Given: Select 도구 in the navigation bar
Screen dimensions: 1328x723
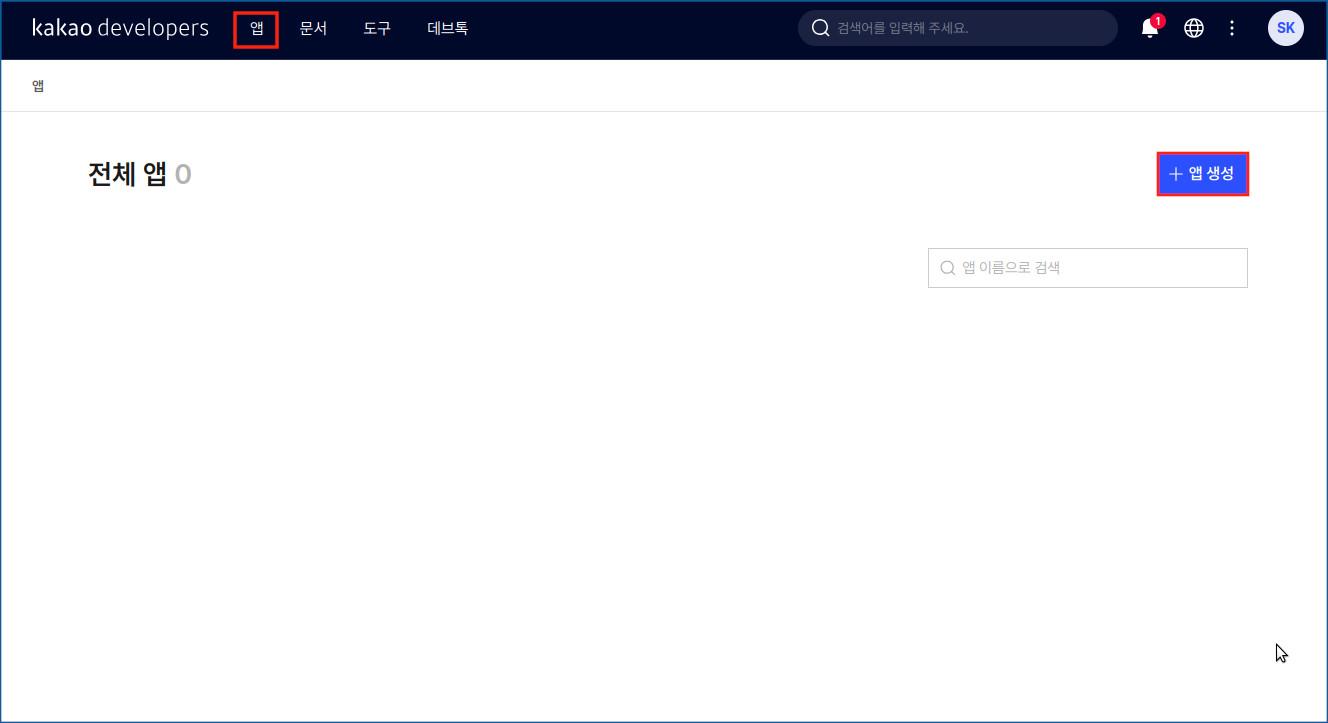Looking at the screenshot, I should pyautogui.click(x=377, y=29).
